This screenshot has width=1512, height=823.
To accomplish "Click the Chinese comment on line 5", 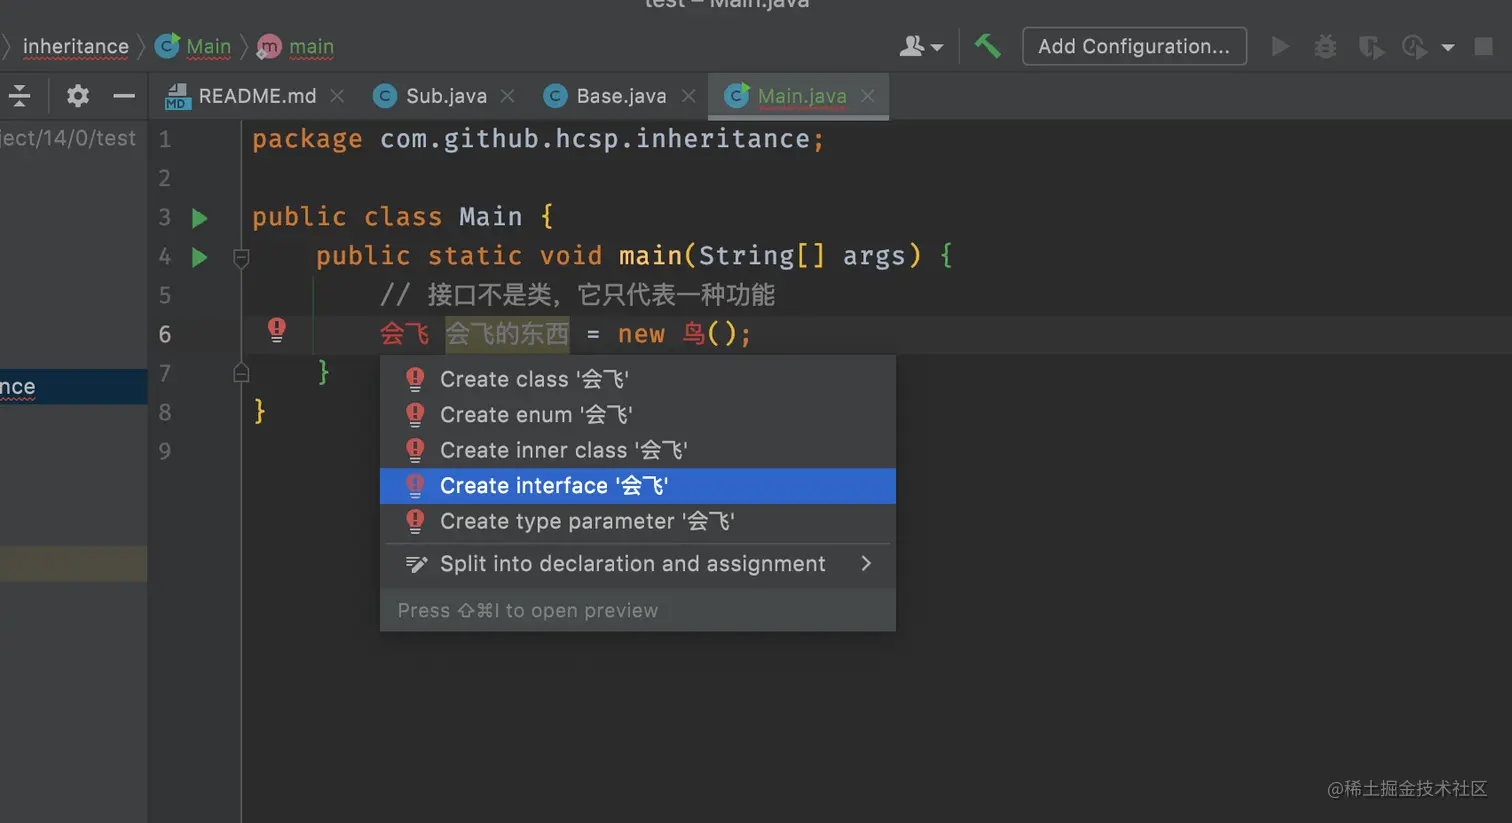I will click(577, 295).
